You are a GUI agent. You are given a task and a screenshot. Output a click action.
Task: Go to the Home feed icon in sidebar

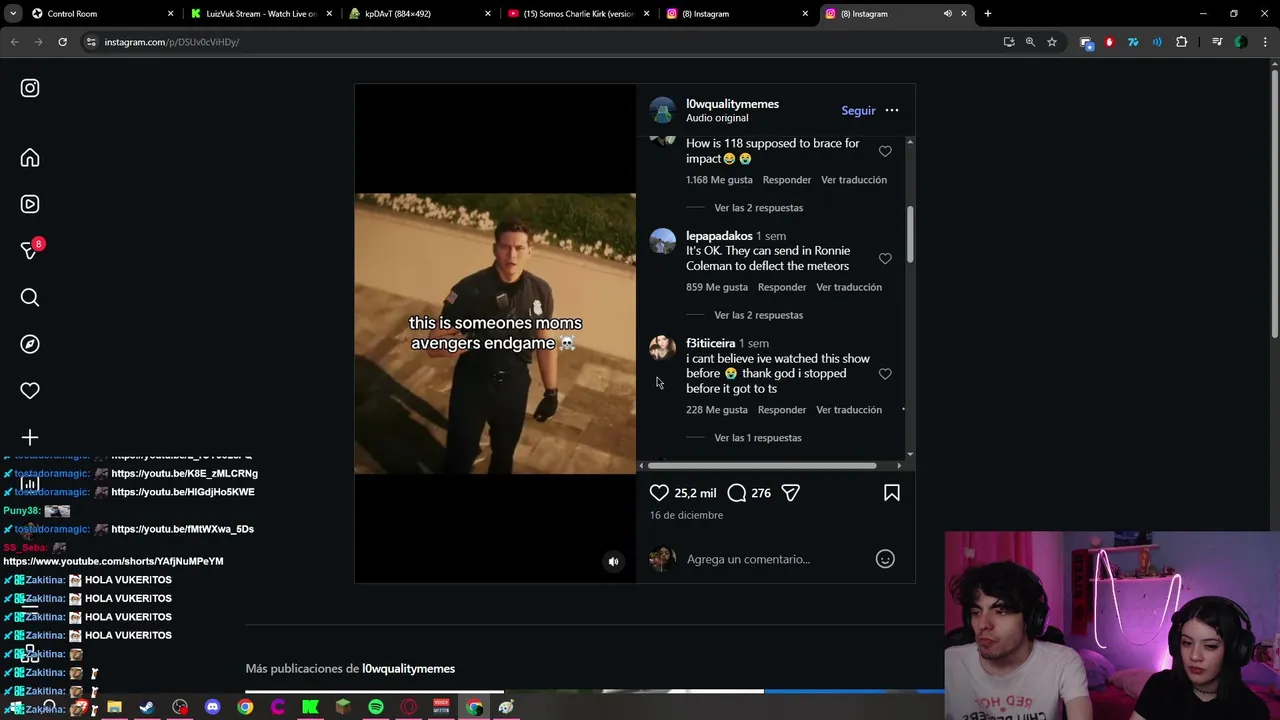(30, 158)
